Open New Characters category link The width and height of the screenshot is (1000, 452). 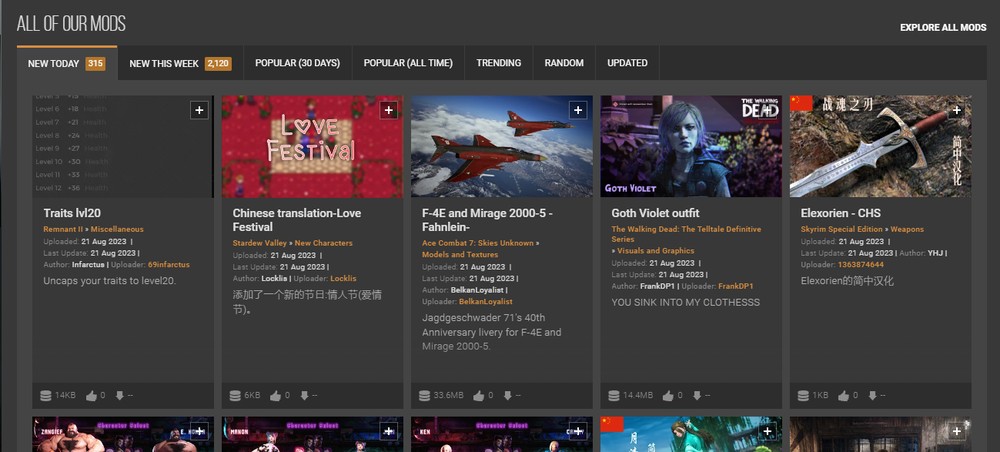click(323, 243)
